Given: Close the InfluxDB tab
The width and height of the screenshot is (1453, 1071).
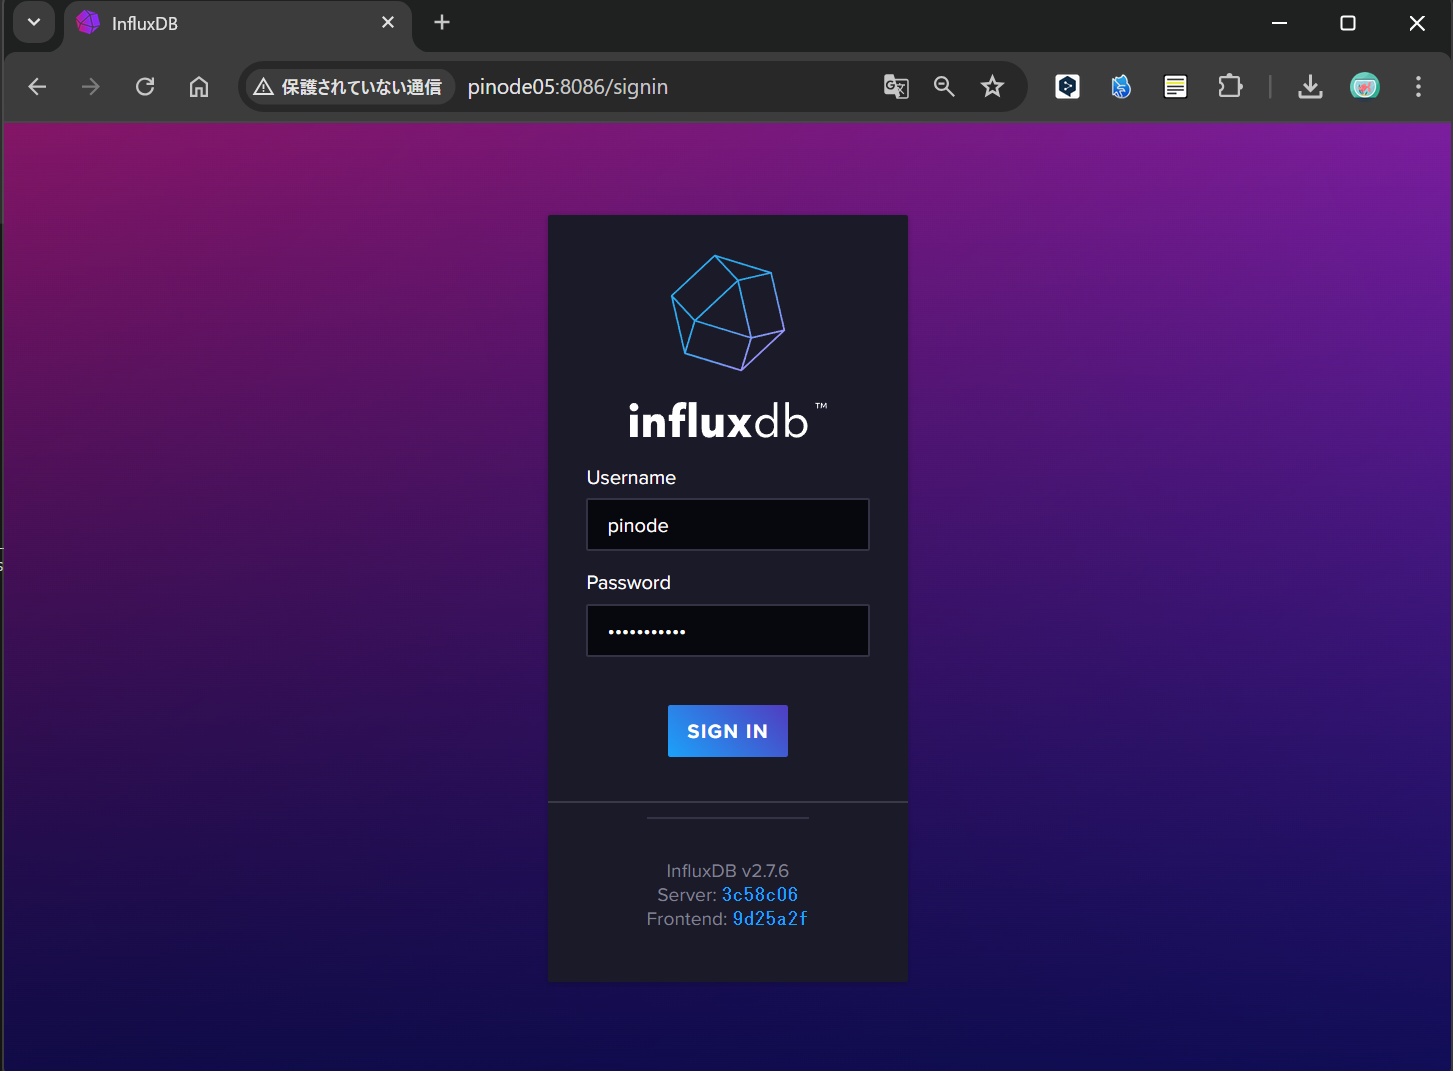Looking at the screenshot, I should (388, 22).
